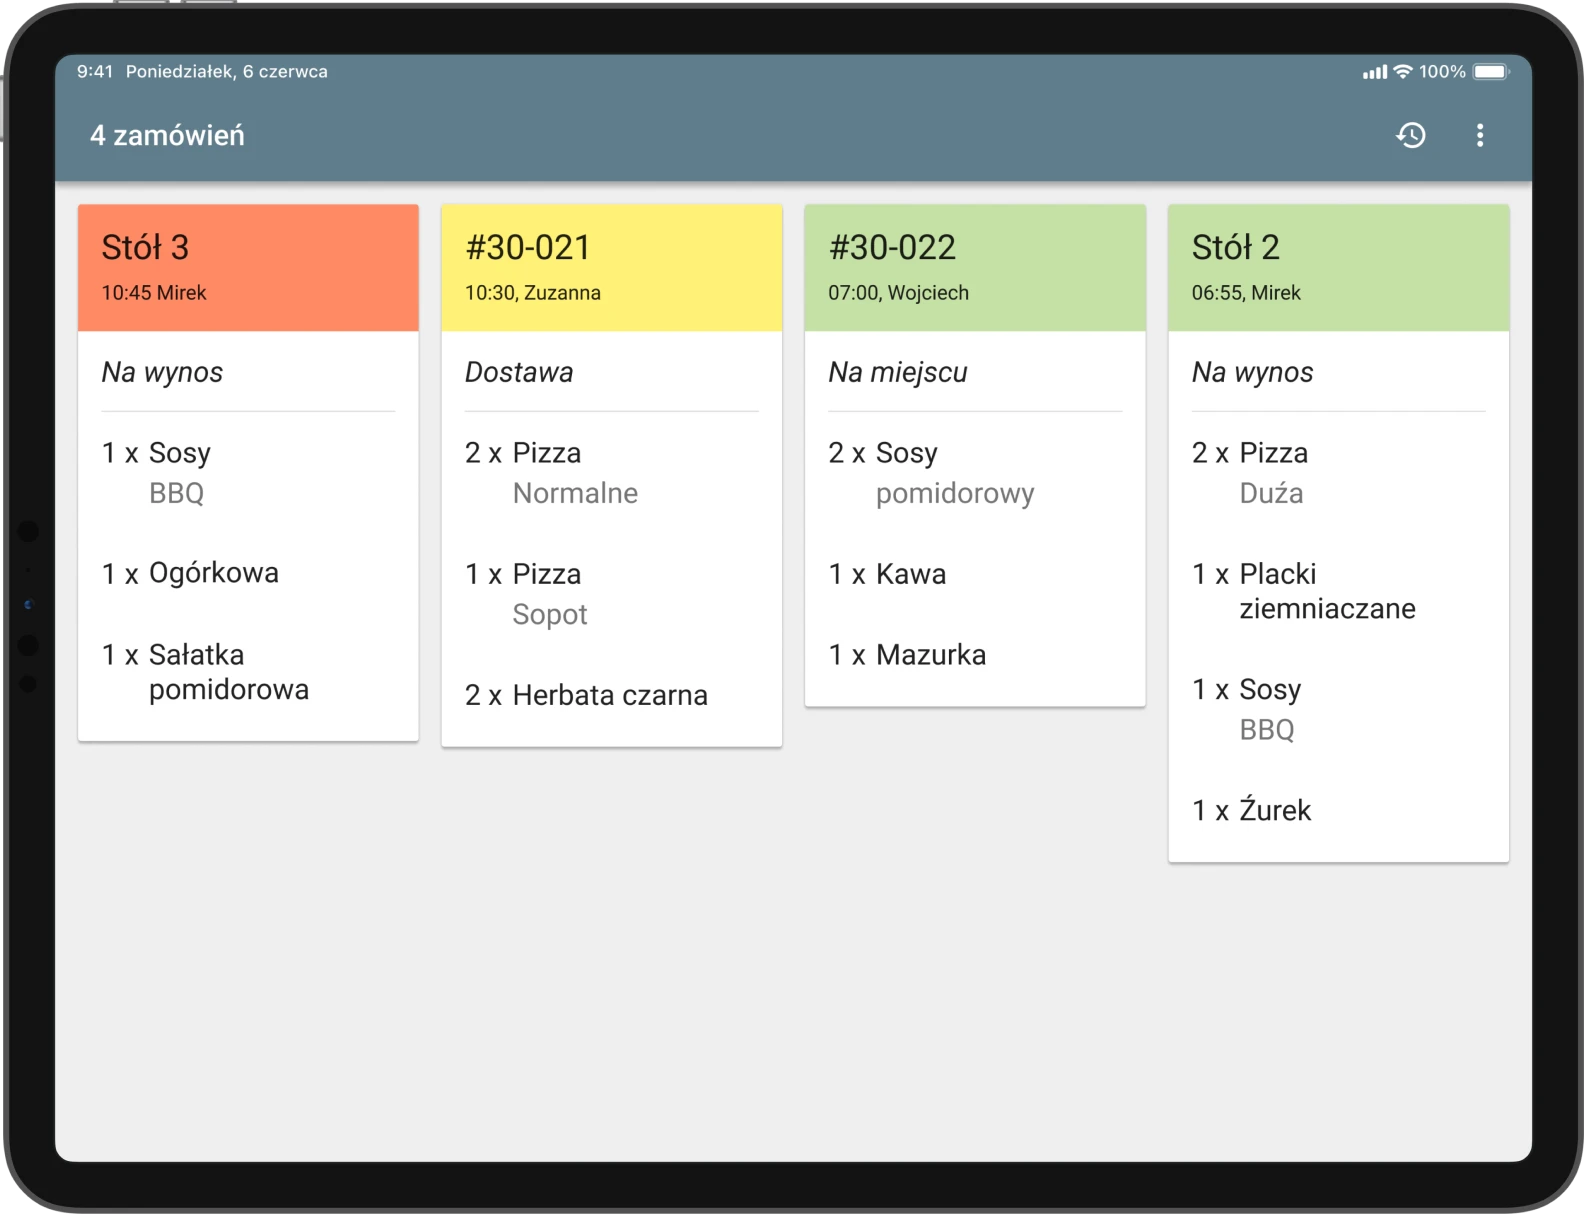Select the 1 x Mazurka item

(x=907, y=655)
